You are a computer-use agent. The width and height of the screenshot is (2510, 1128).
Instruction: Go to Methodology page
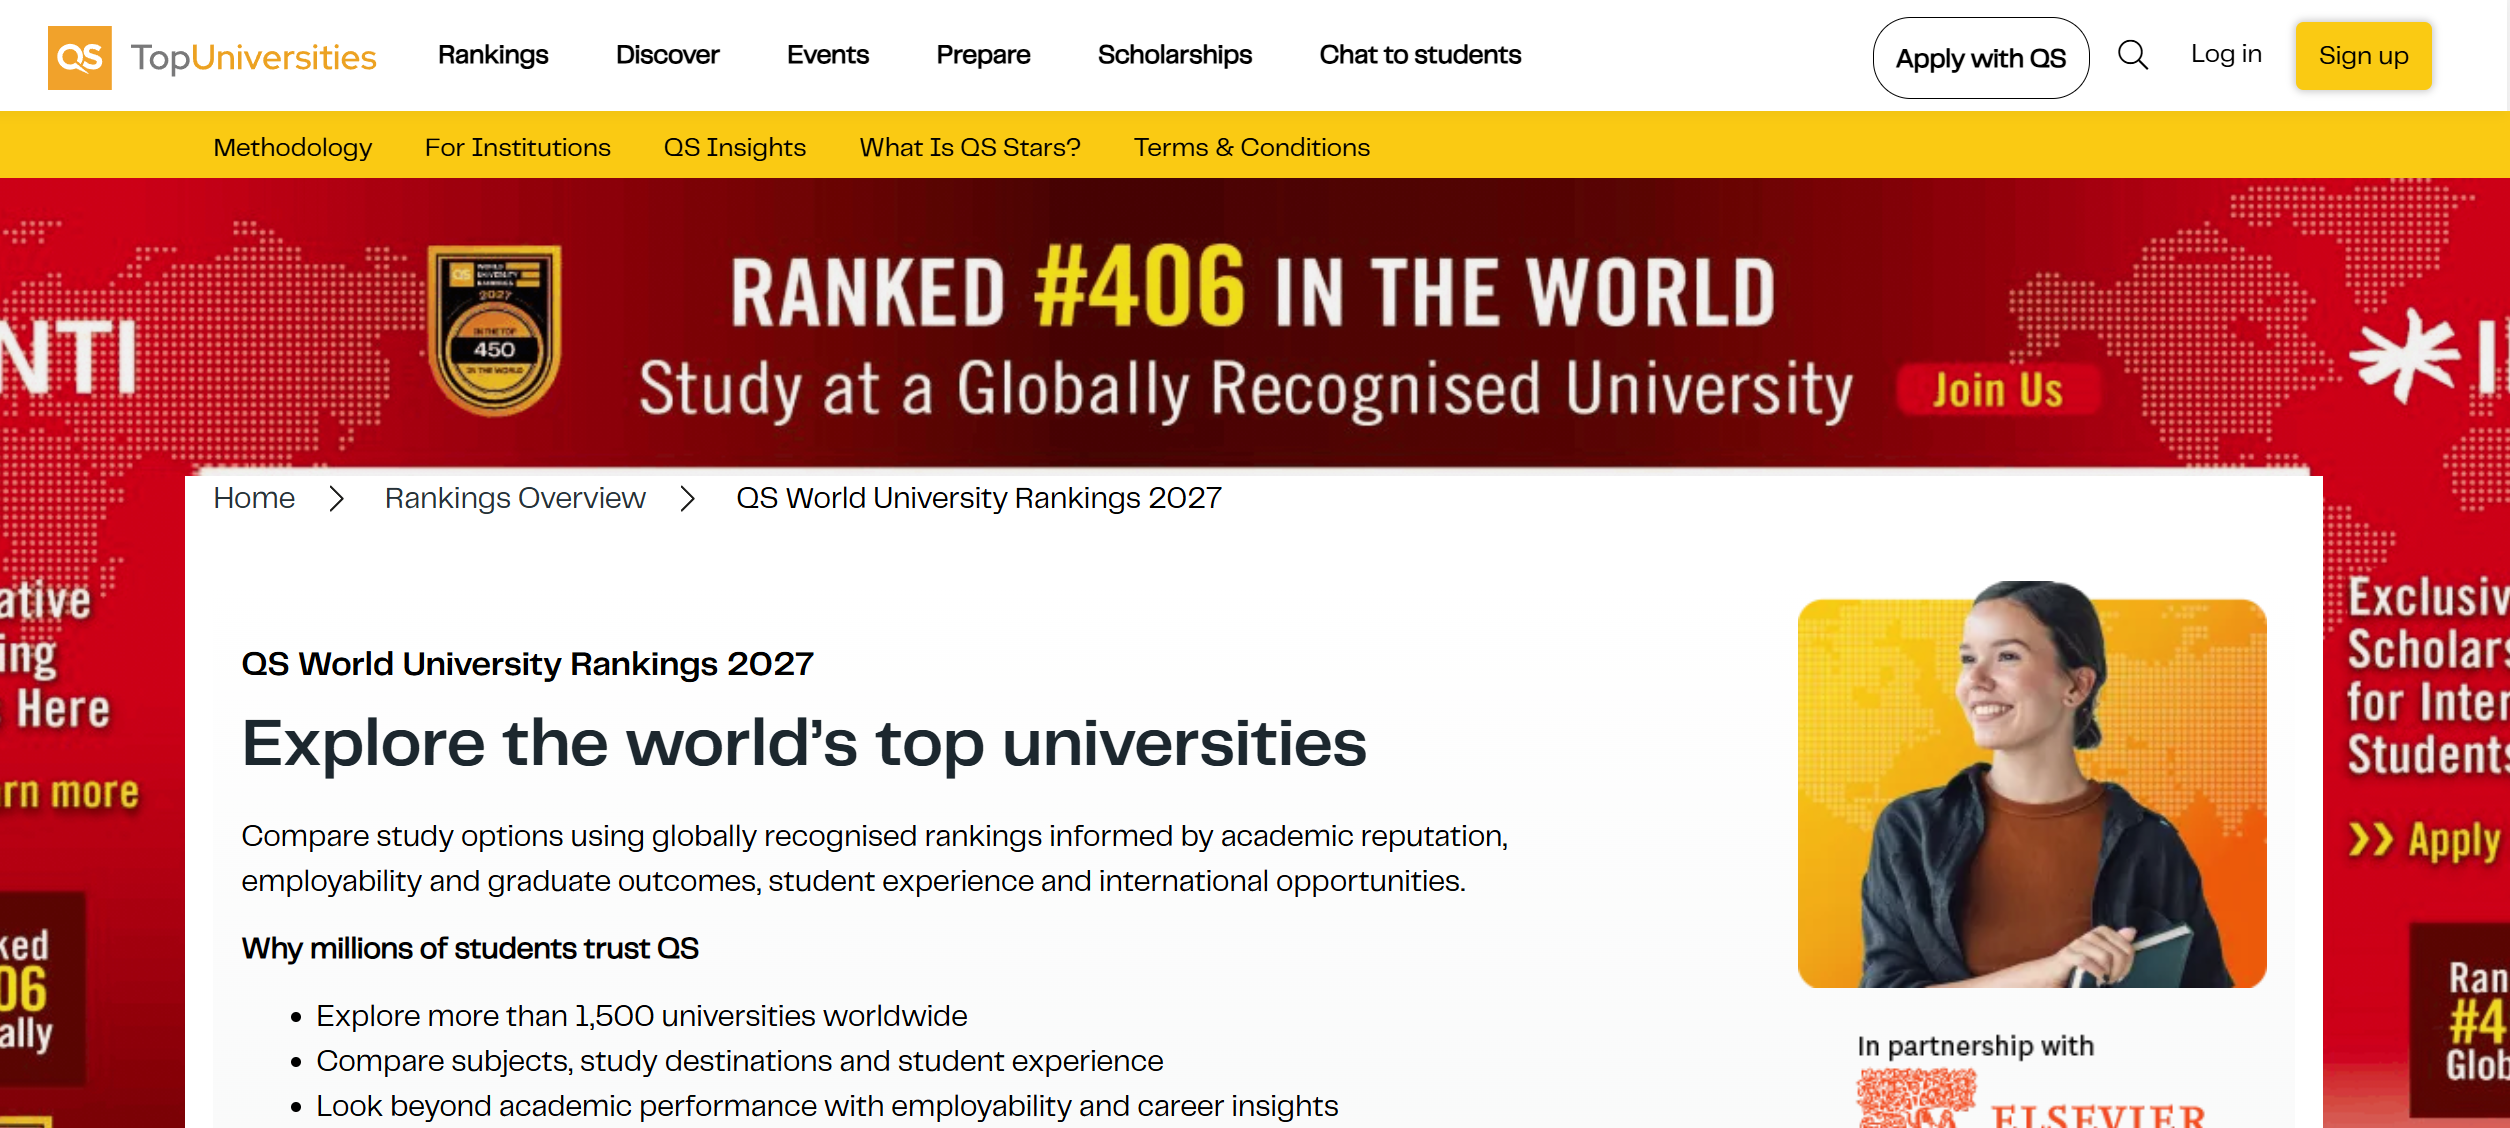pyautogui.click(x=293, y=147)
